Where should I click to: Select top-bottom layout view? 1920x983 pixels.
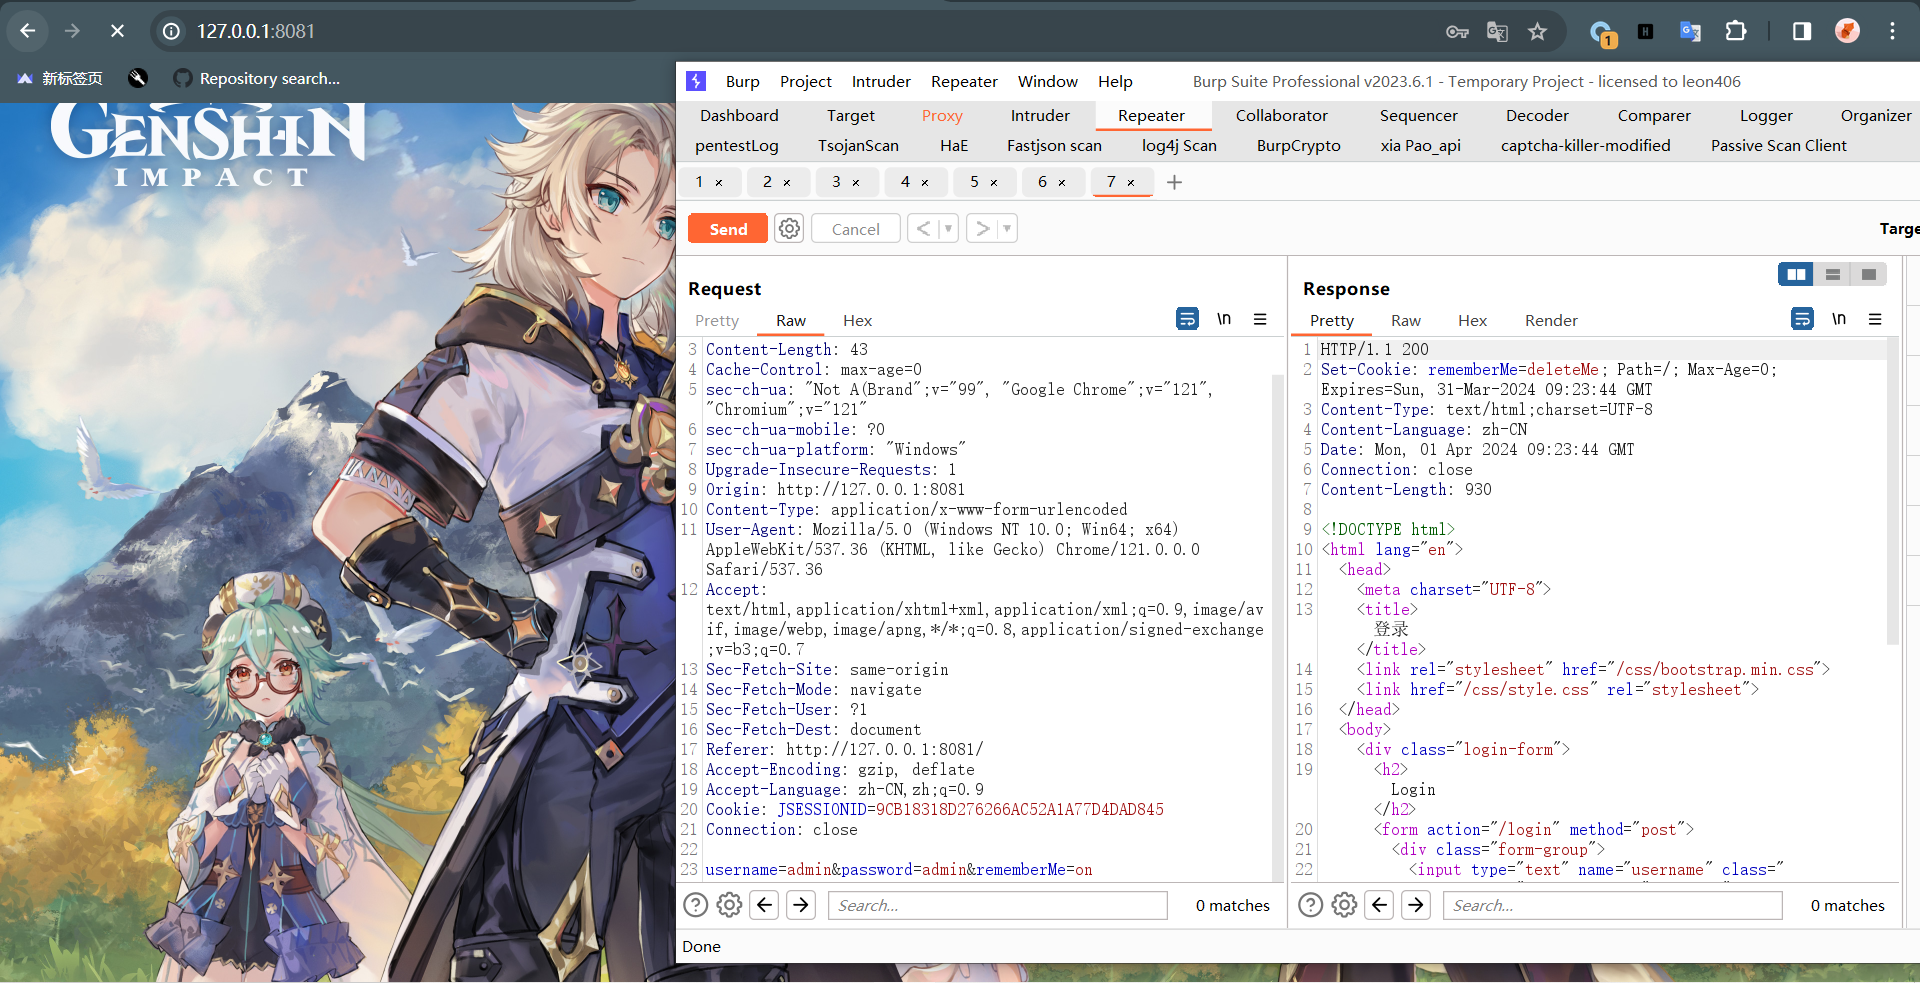coord(1832,274)
